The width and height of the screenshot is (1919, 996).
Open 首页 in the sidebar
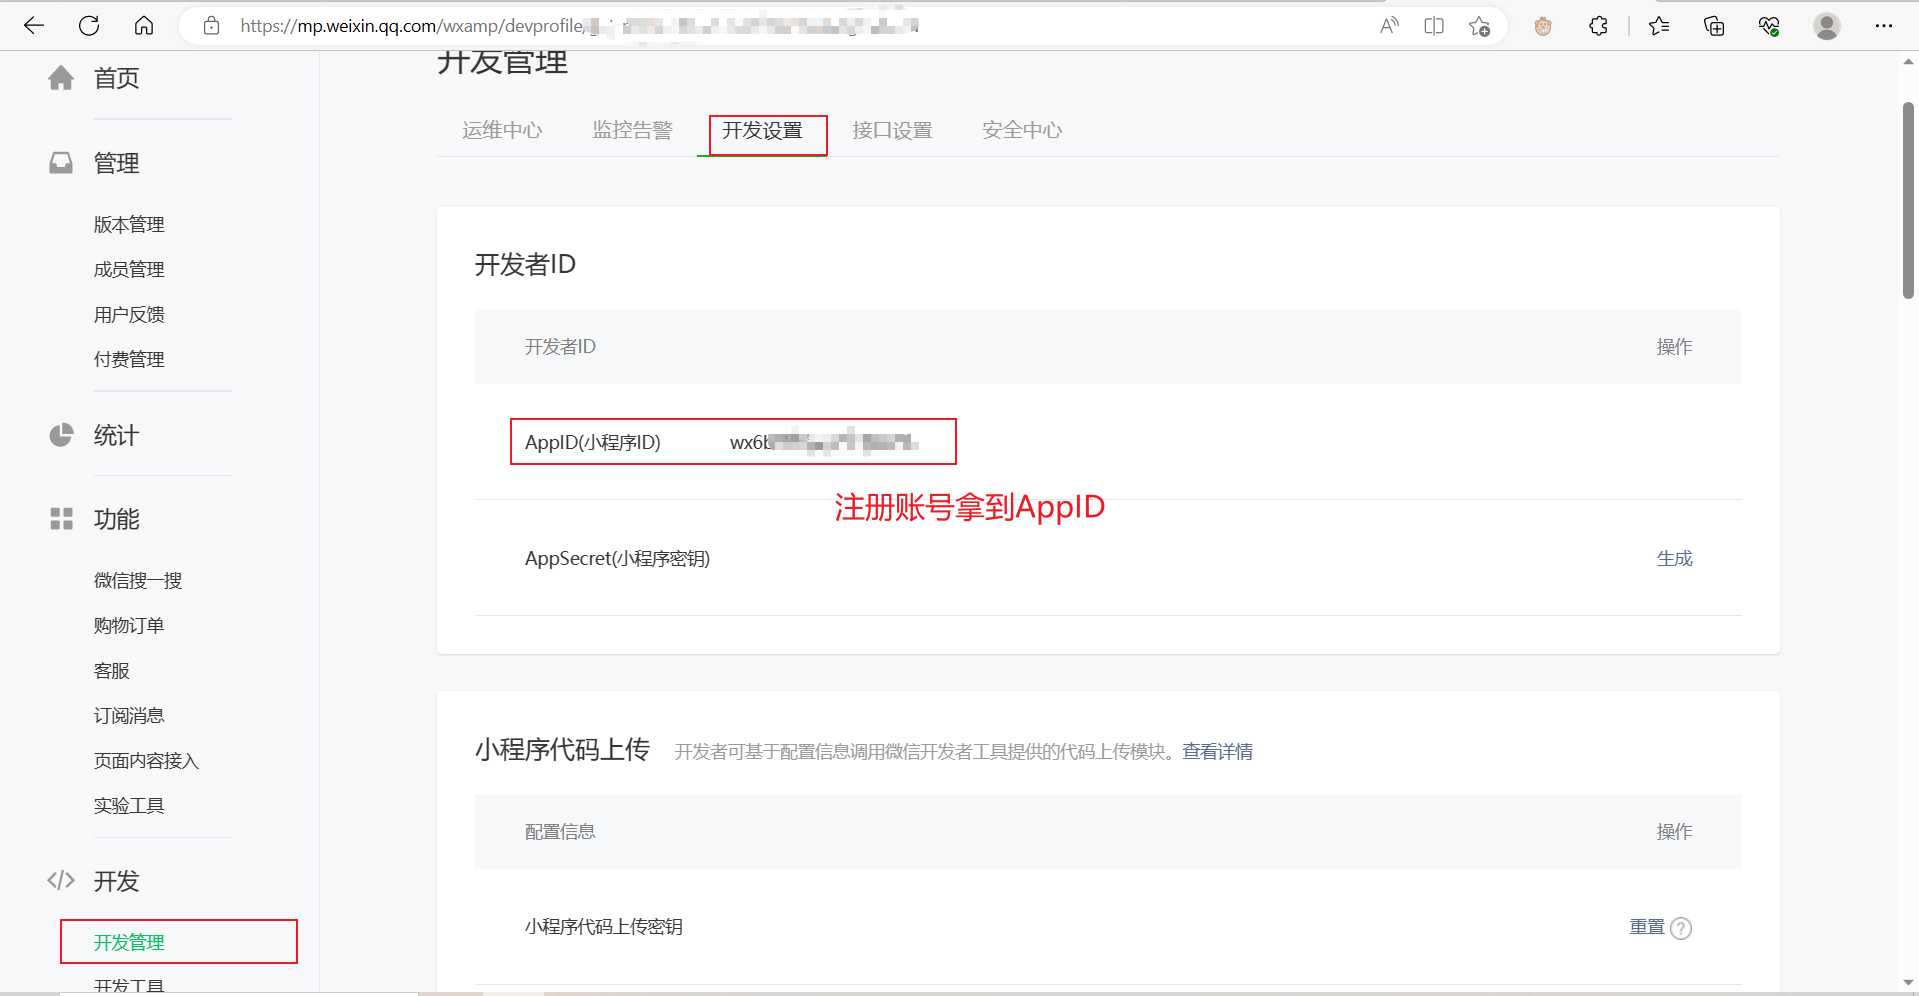116,78
